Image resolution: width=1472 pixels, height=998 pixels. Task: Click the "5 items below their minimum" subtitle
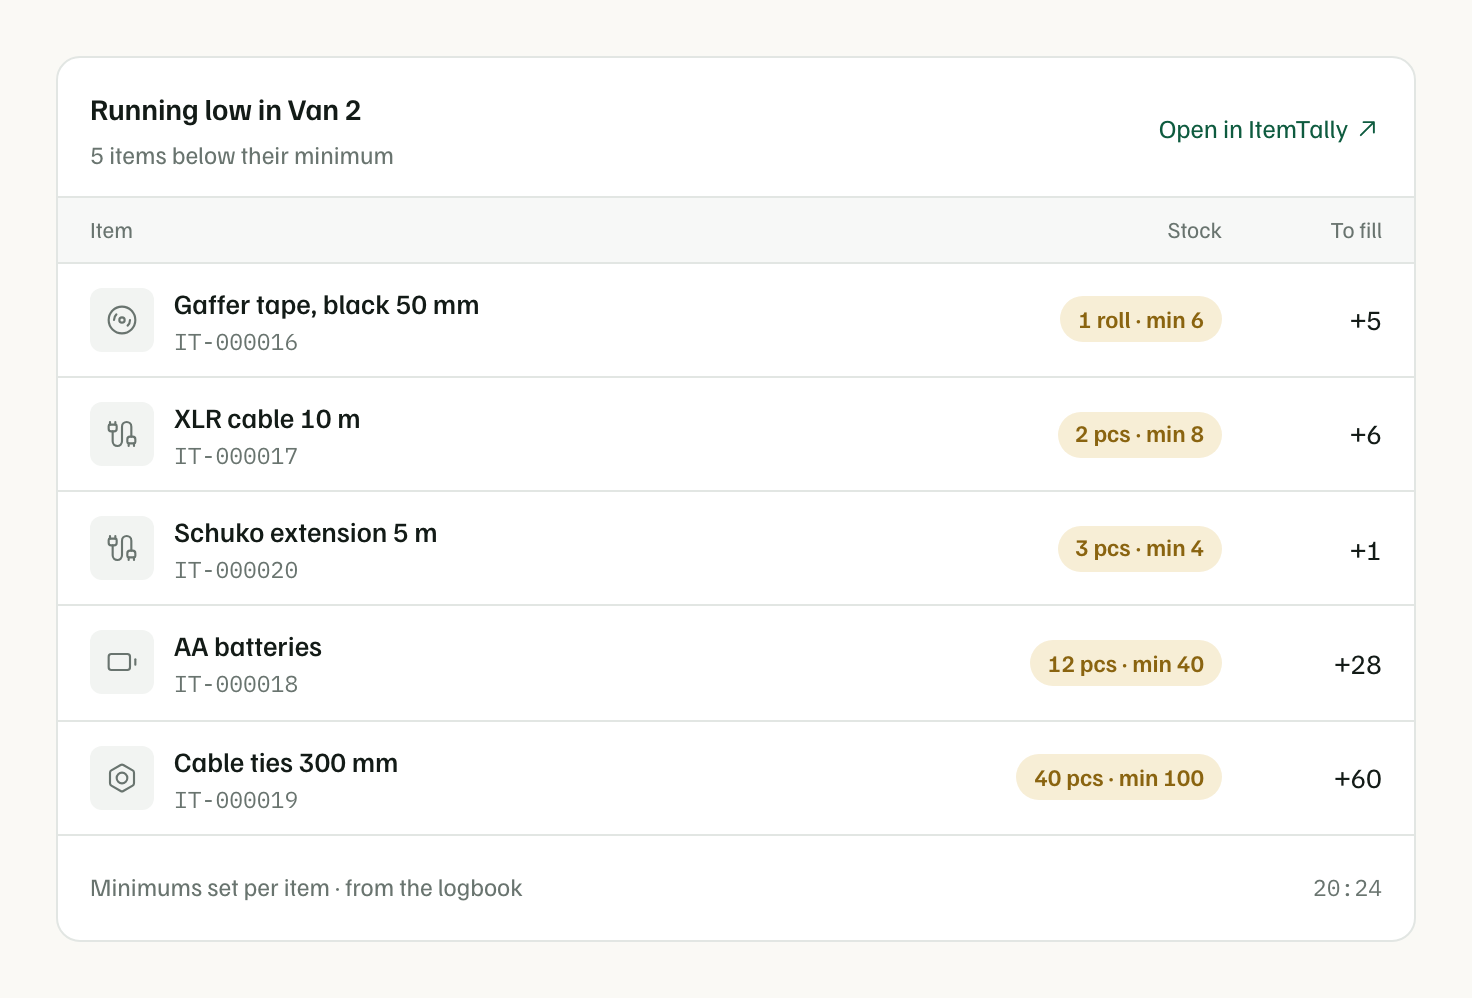[x=242, y=156]
